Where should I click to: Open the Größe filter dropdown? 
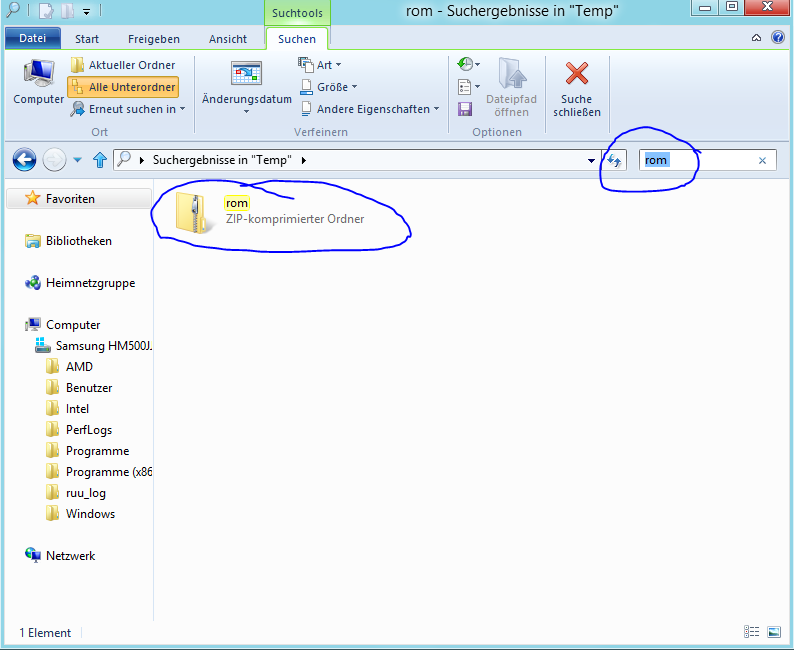click(329, 87)
